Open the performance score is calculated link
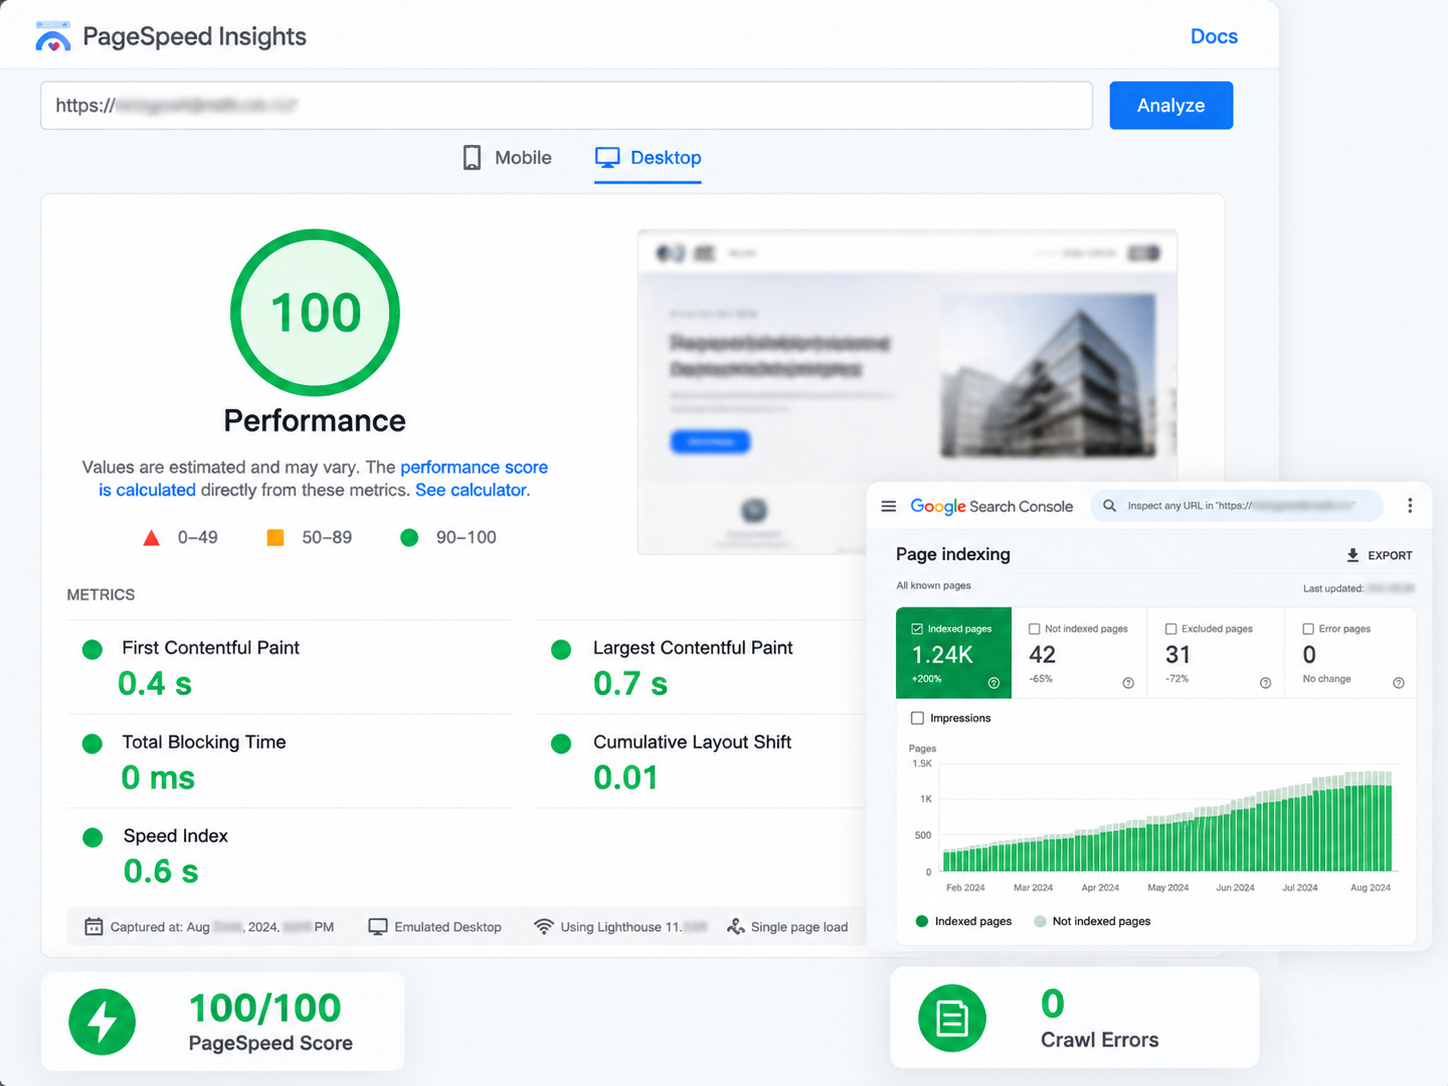 pyautogui.click(x=323, y=478)
